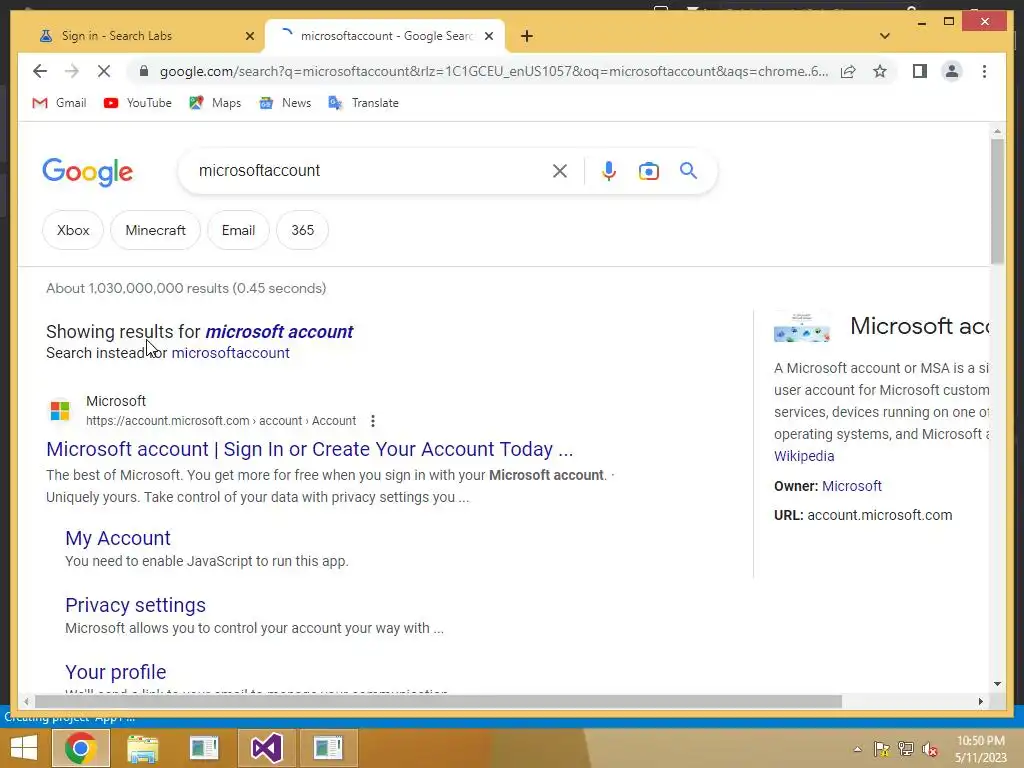Image resolution: width=1024 pixels, height=768 pixels.
Task: Open a new tab with plus
Action: point(527,36)
